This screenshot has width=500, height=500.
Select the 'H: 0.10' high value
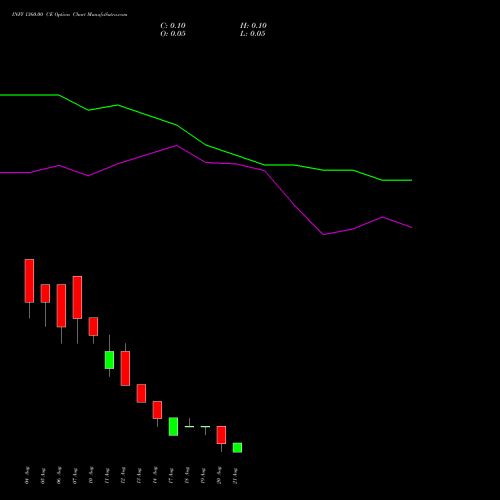tap(253, 26)
